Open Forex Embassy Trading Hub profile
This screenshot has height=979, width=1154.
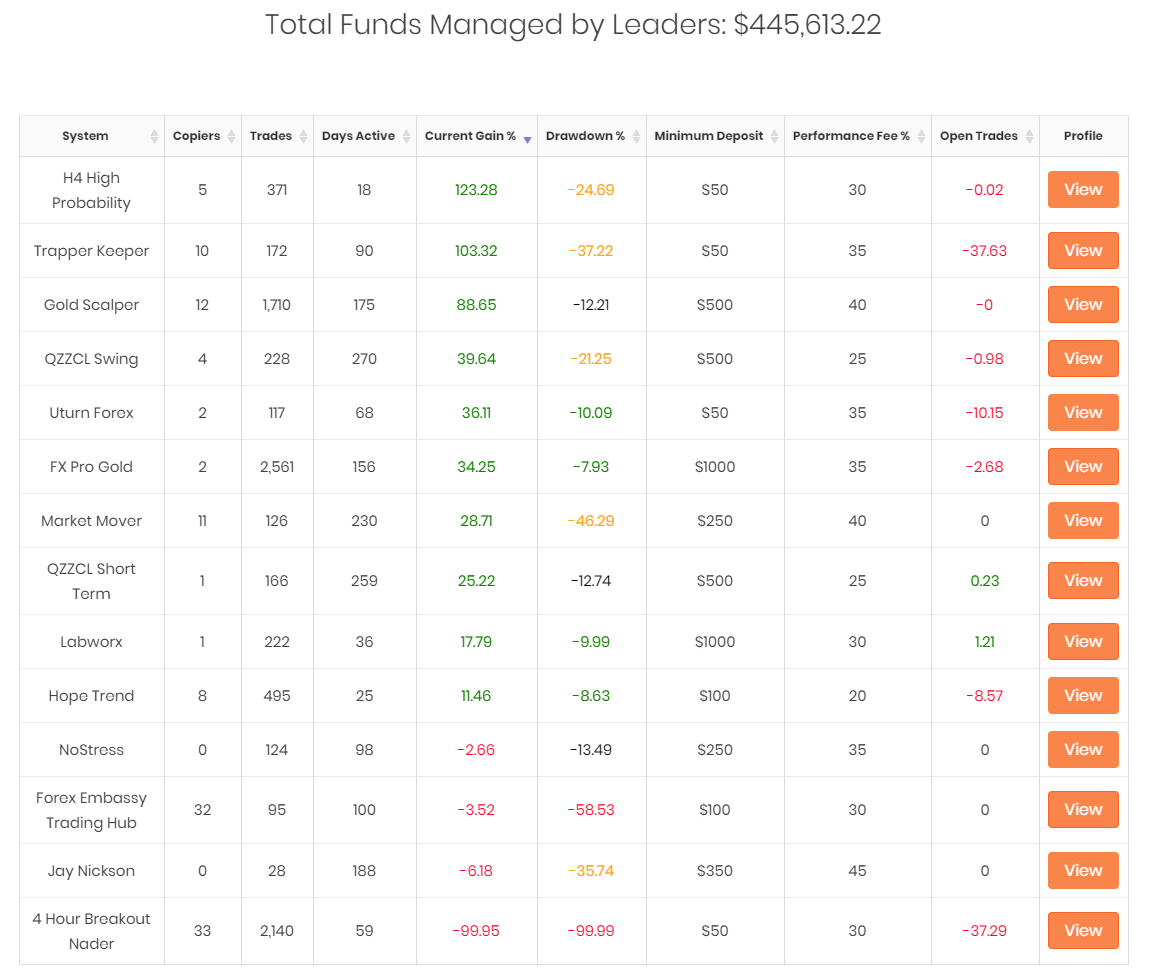(1083, 810)
